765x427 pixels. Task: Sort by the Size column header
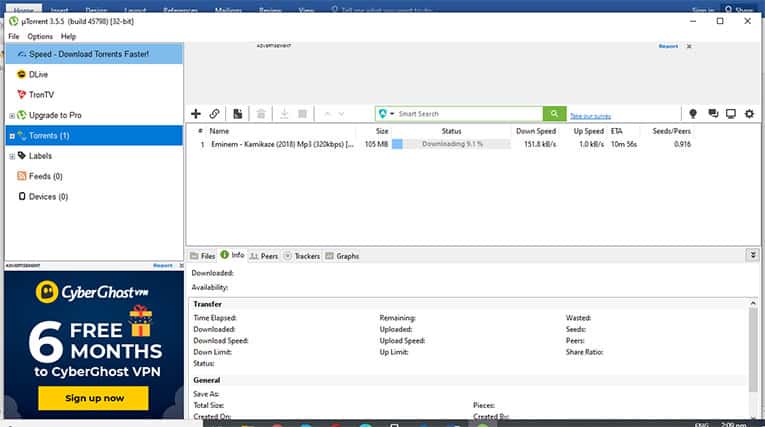click(x=382, y=131)
